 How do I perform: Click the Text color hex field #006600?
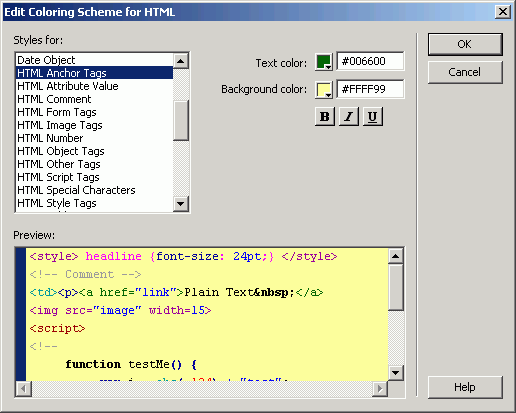click(370, 61)
